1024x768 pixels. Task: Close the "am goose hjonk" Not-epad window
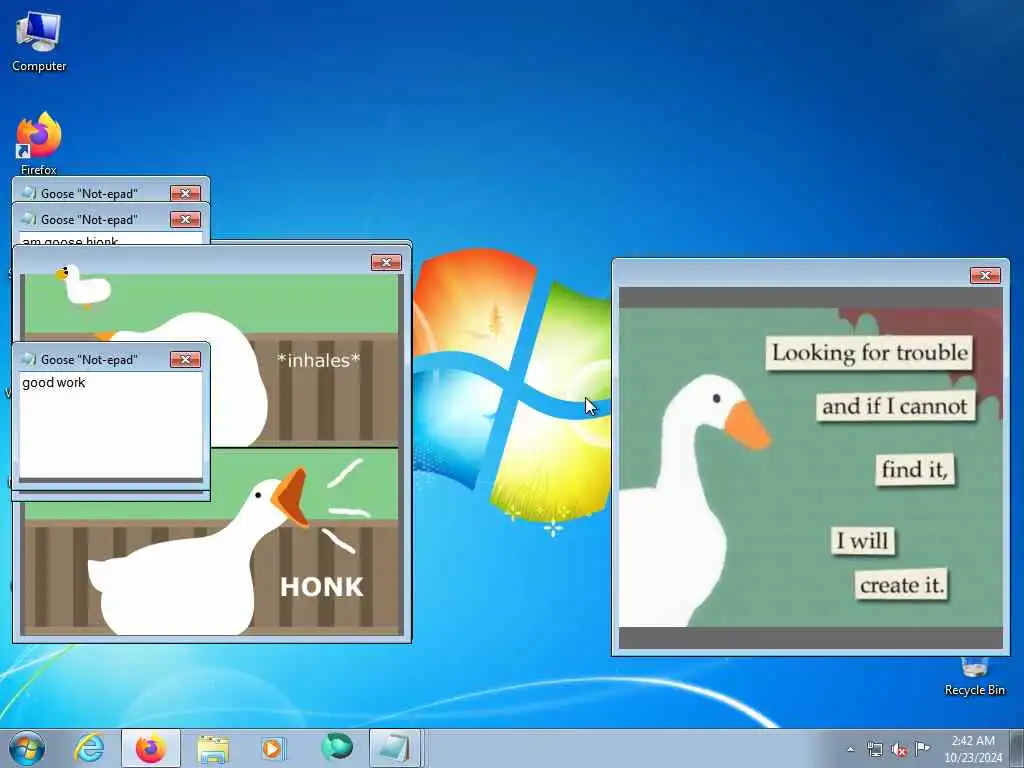tap(185, 219)
